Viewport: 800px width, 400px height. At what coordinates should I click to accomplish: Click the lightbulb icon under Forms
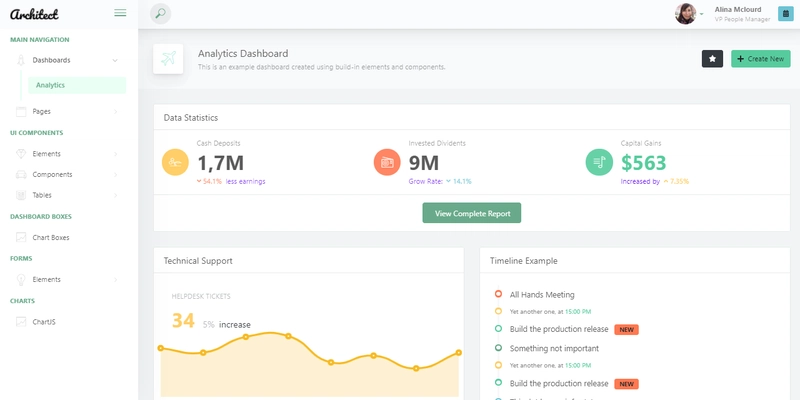click(x=21, y=280)
